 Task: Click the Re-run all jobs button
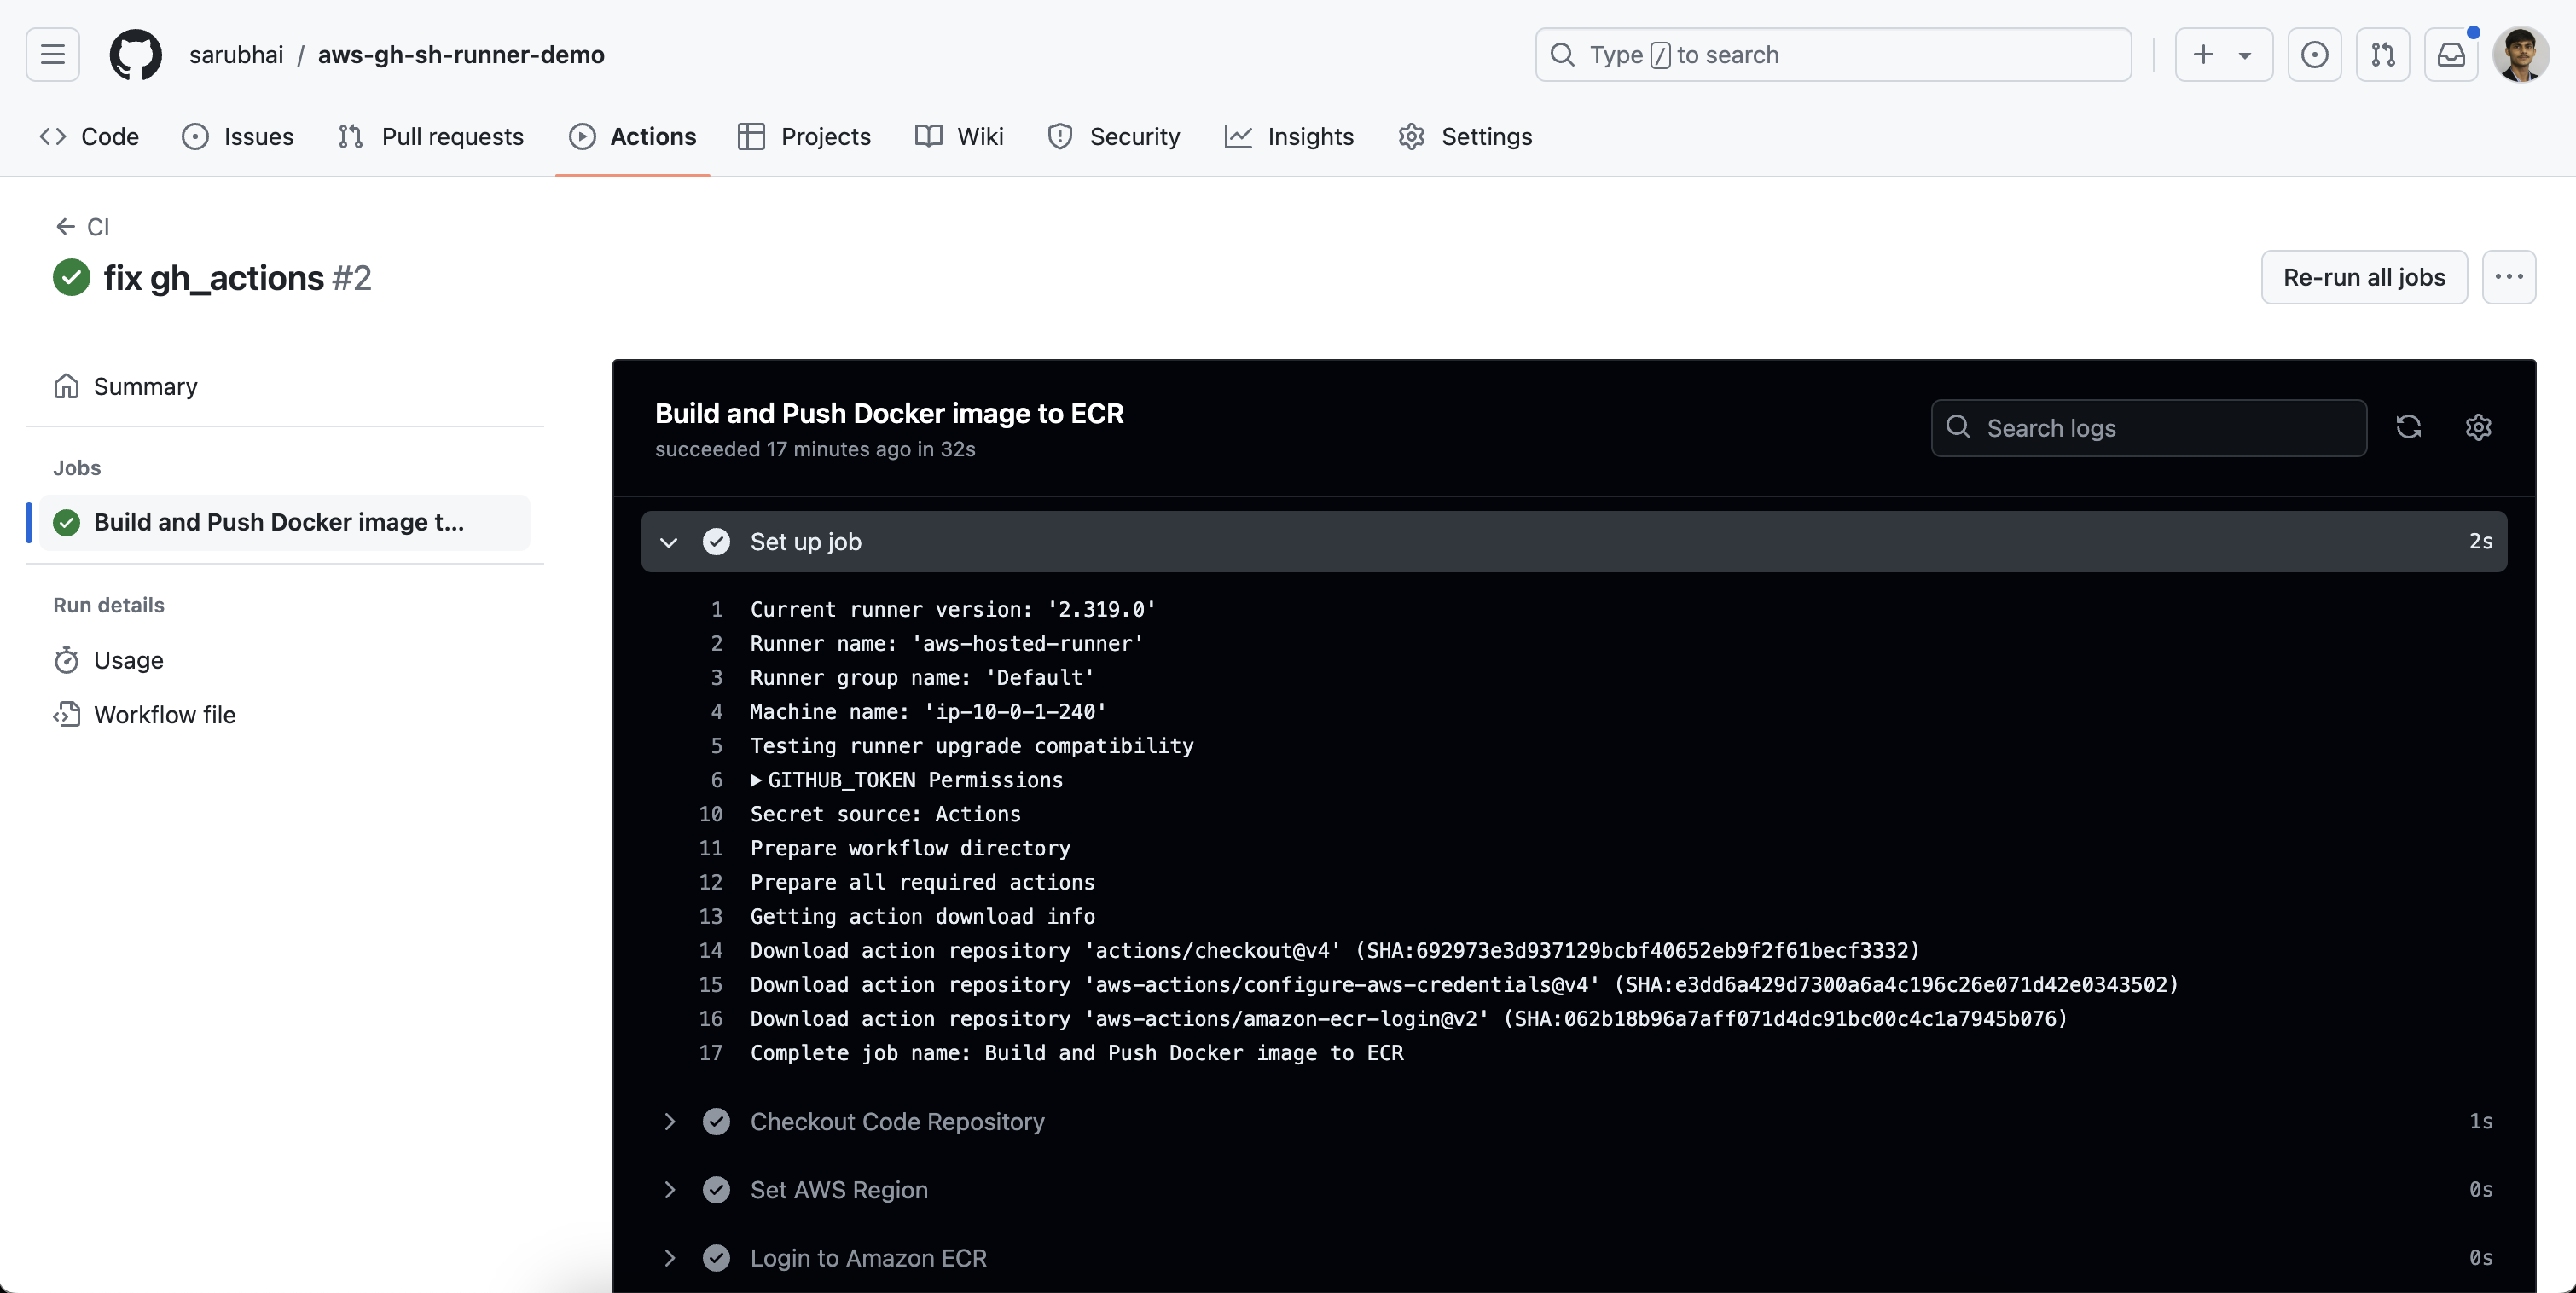[2363, 277]
